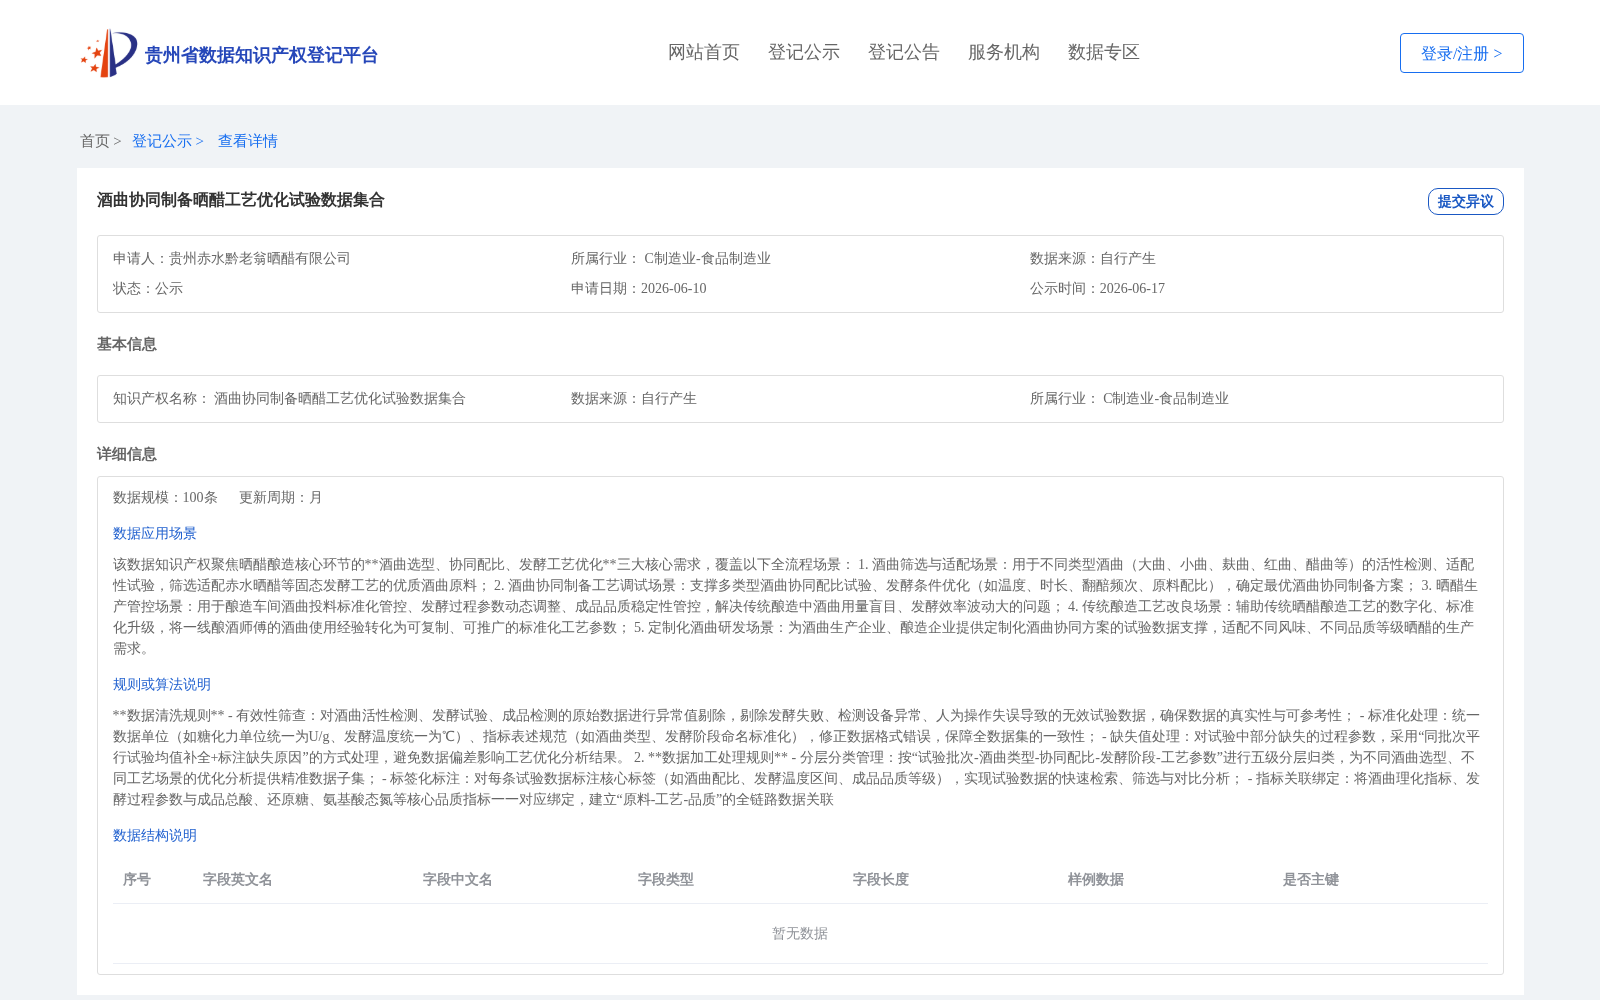Click top-row 所属行业 C制造业-食品制造业 text

point(671,258)
